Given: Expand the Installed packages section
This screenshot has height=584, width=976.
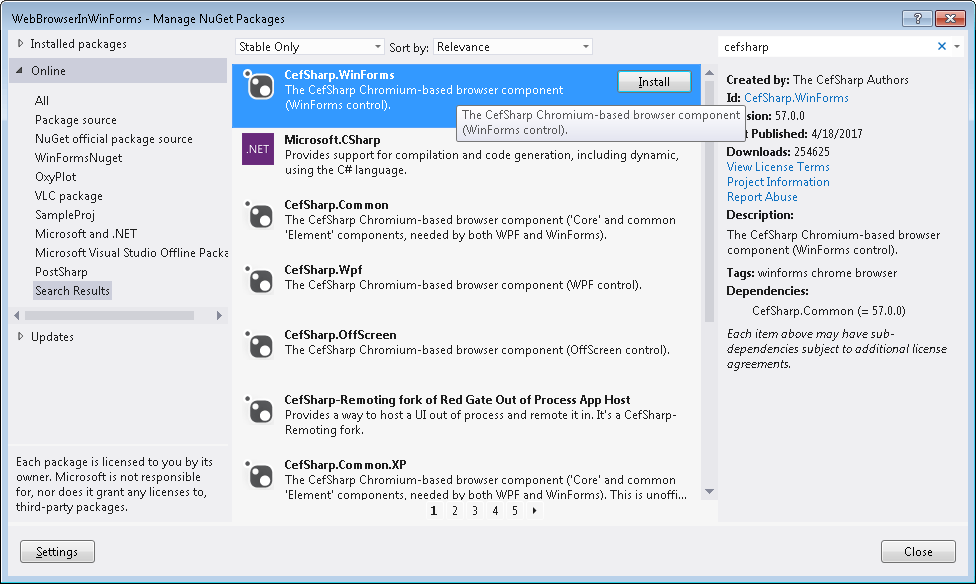Looking at the screenshot, I should coord(20,44).
